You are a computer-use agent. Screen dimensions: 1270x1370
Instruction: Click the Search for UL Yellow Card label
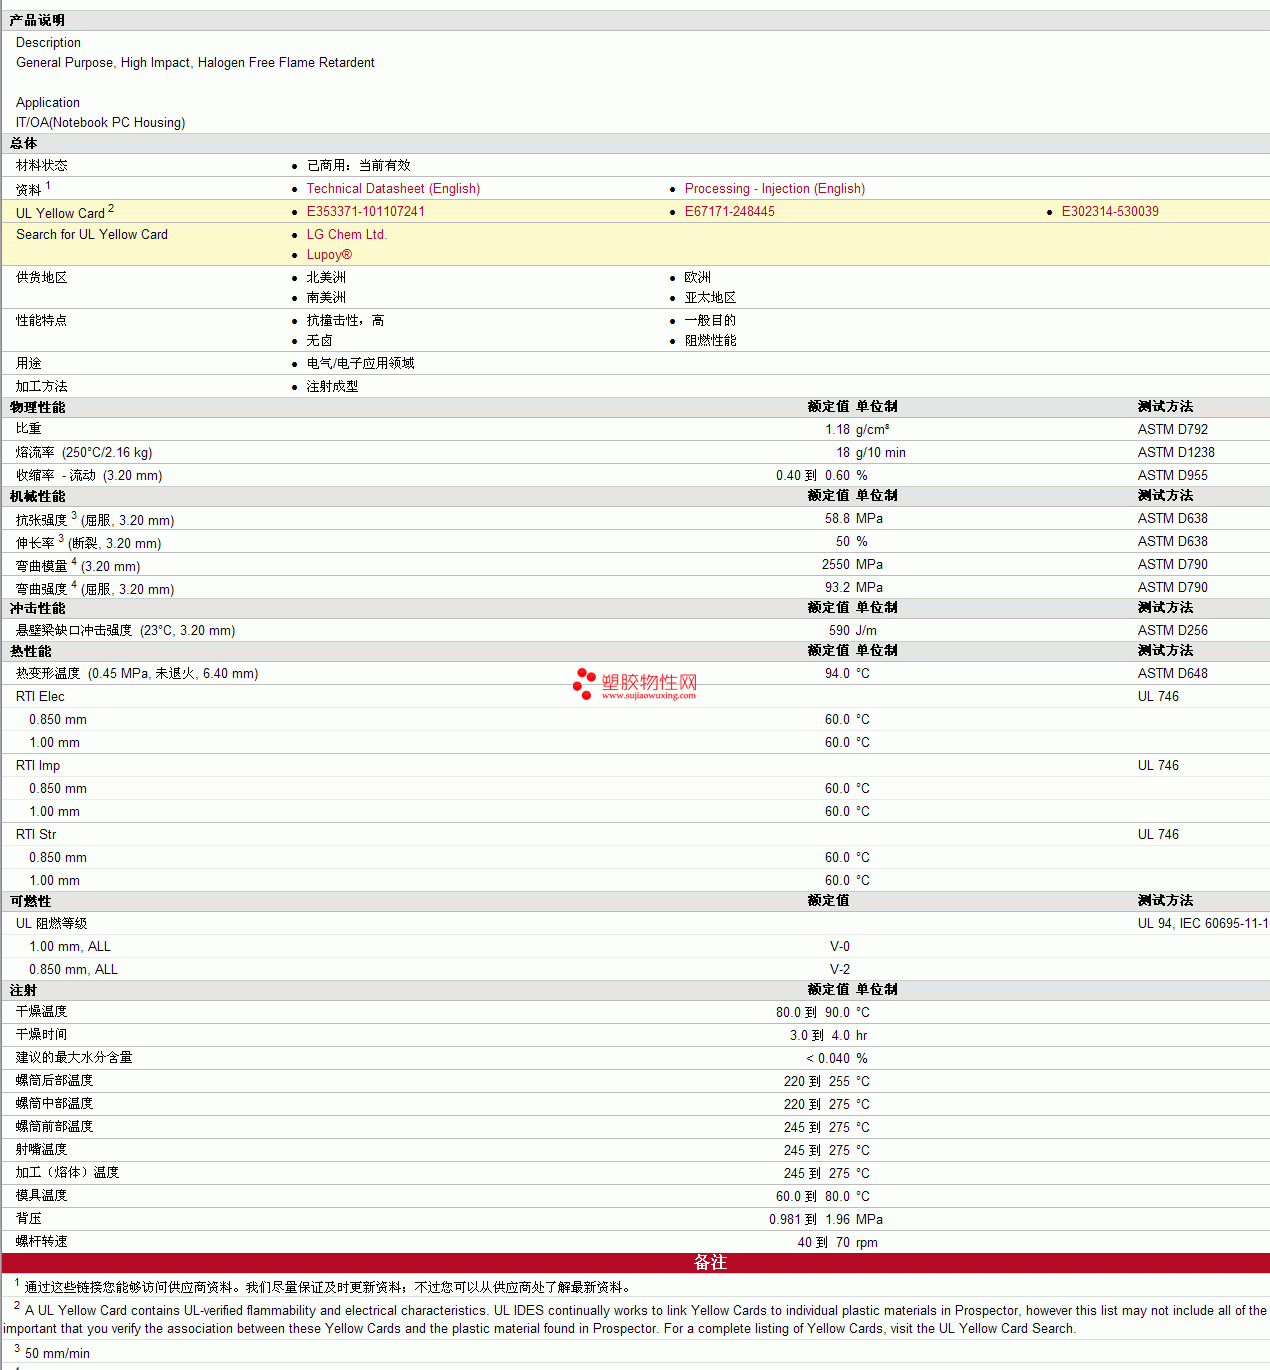92,235
